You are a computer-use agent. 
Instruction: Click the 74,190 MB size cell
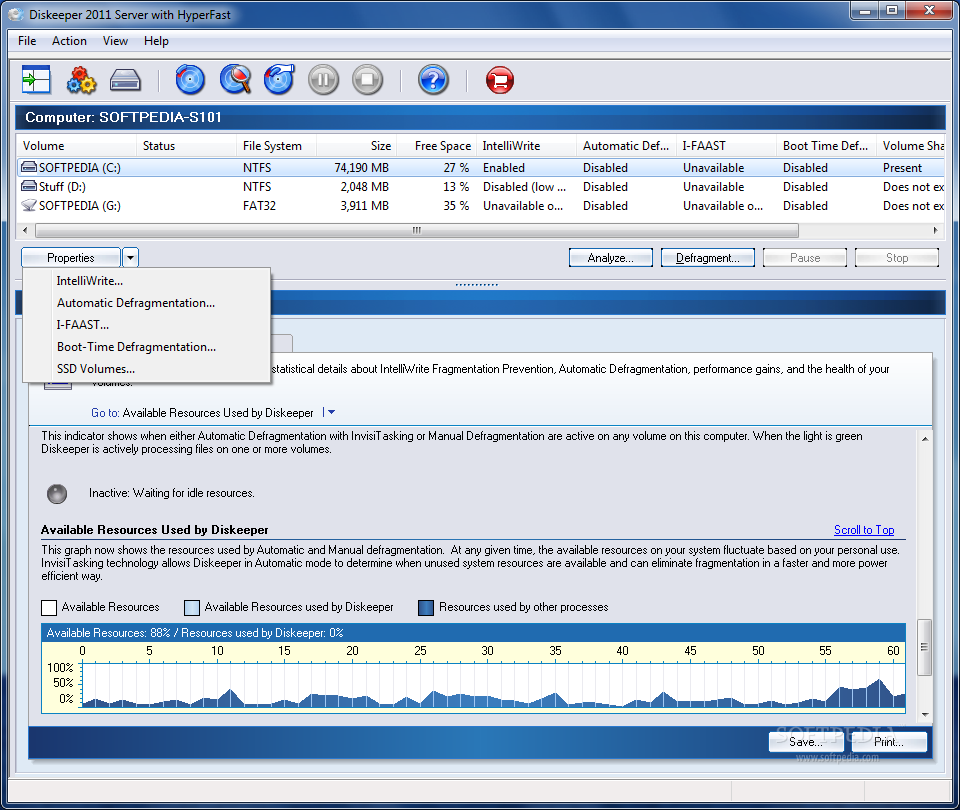coord(361,168)
